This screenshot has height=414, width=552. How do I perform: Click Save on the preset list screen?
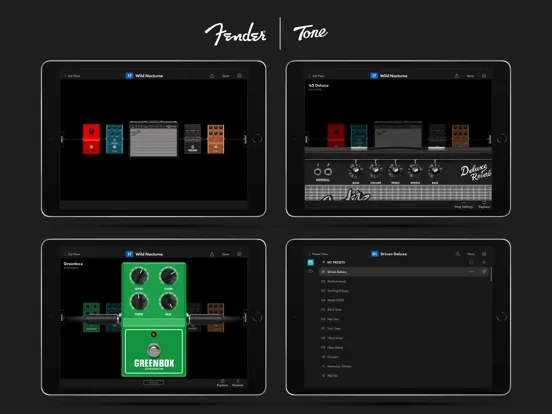click(x=471, y=254)
